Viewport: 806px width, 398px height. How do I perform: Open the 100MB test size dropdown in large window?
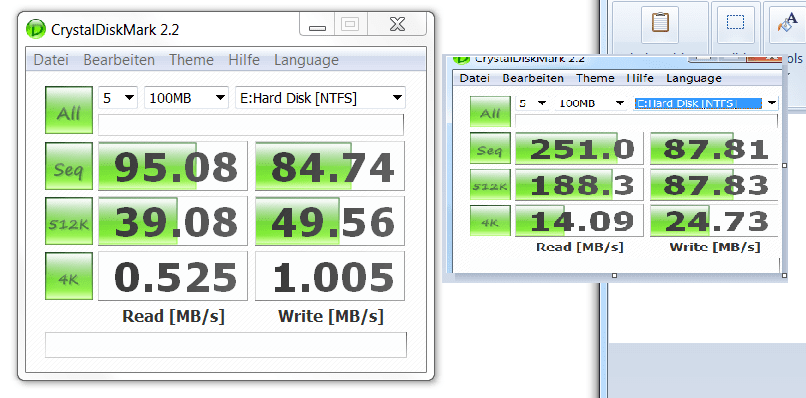tap(186, 98)
